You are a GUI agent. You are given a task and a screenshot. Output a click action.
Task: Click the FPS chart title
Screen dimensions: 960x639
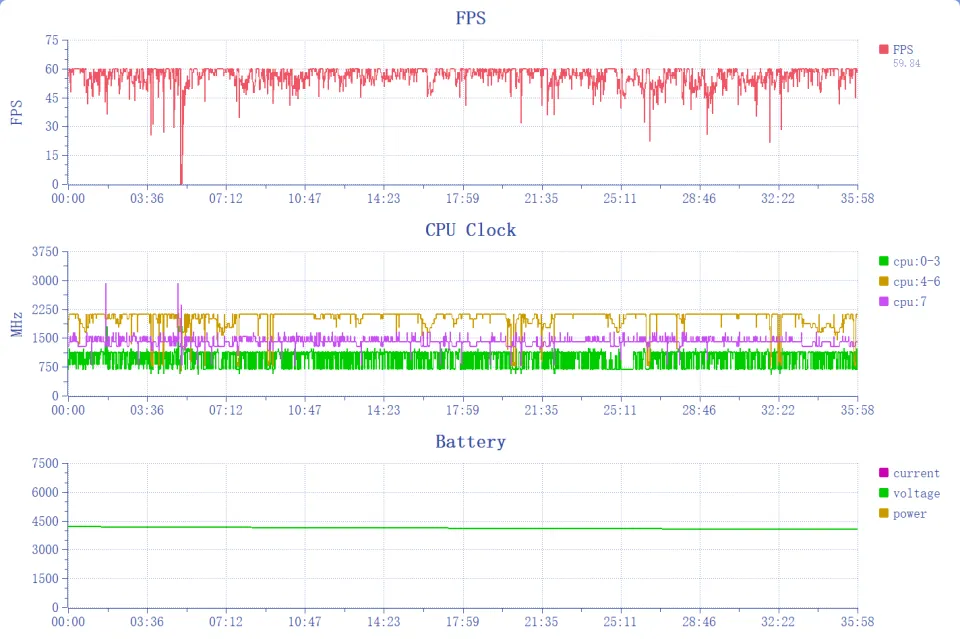coord(471,18)
